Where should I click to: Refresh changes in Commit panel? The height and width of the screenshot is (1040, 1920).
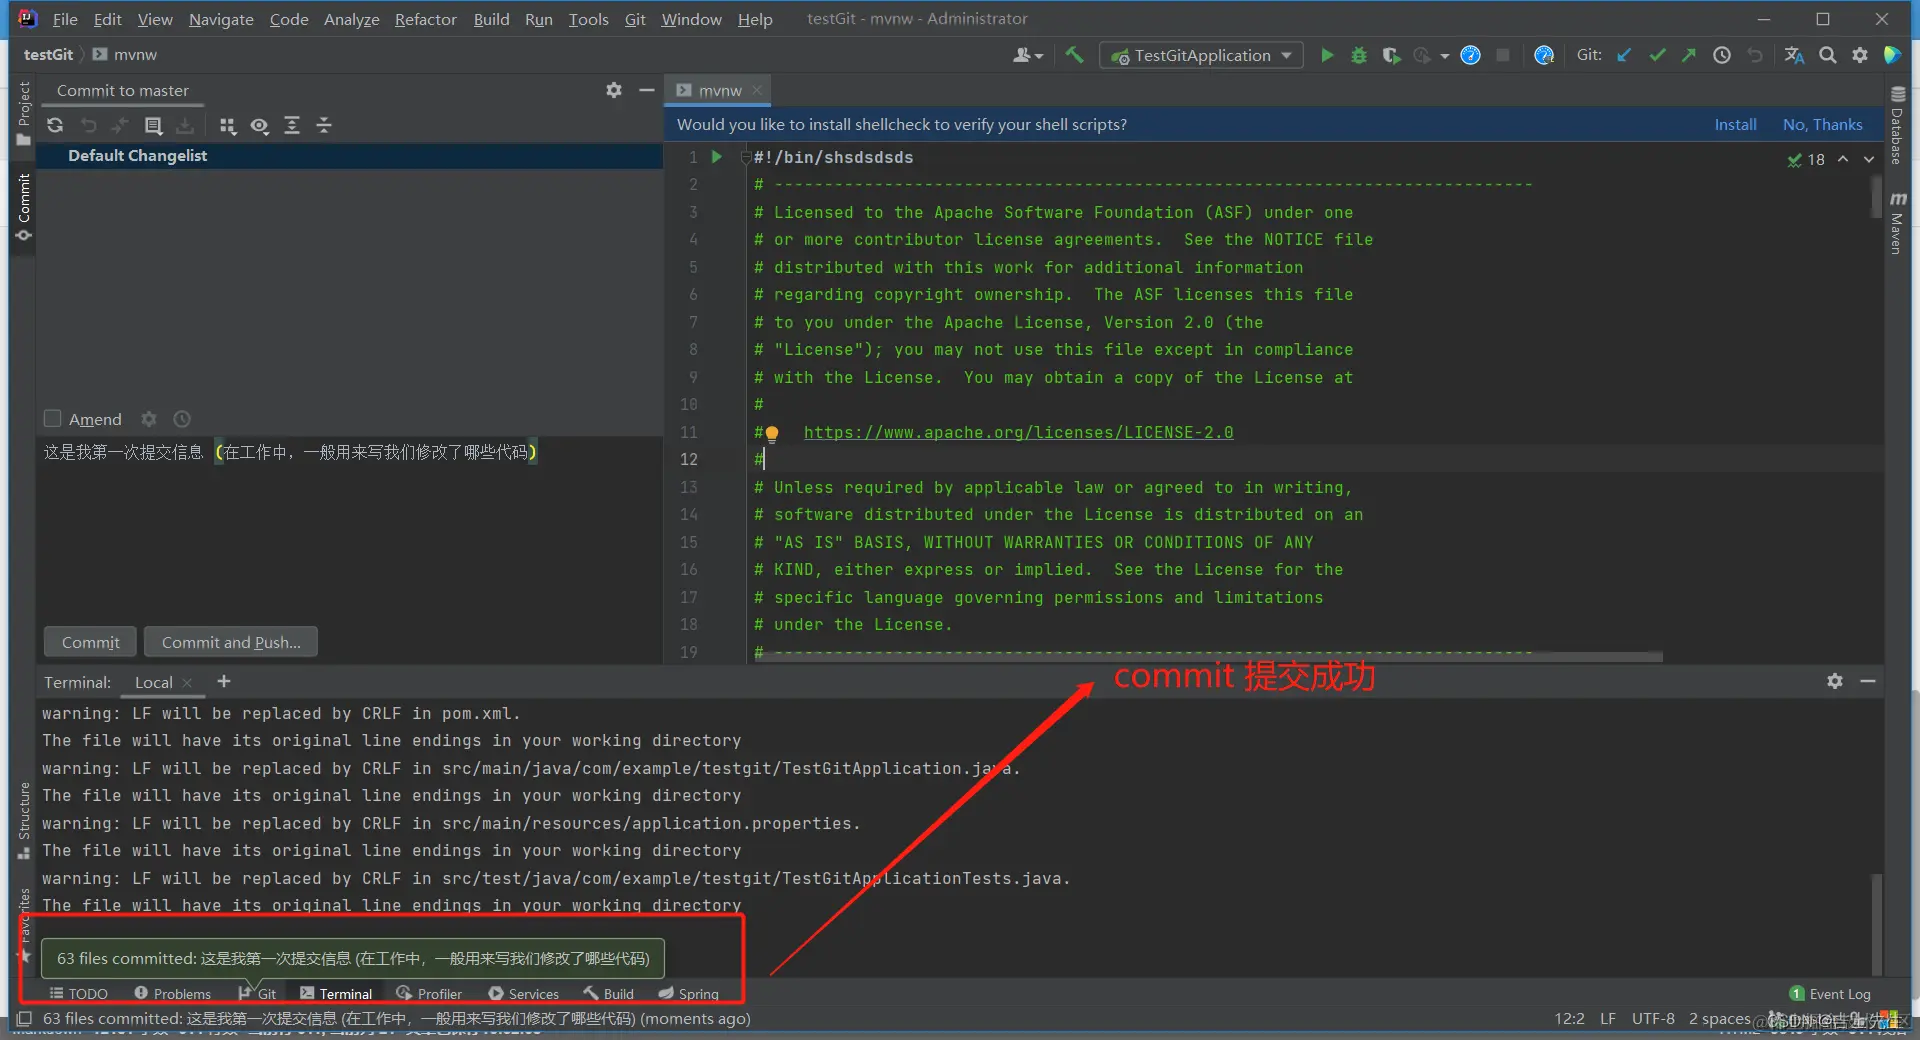(55, 125)
